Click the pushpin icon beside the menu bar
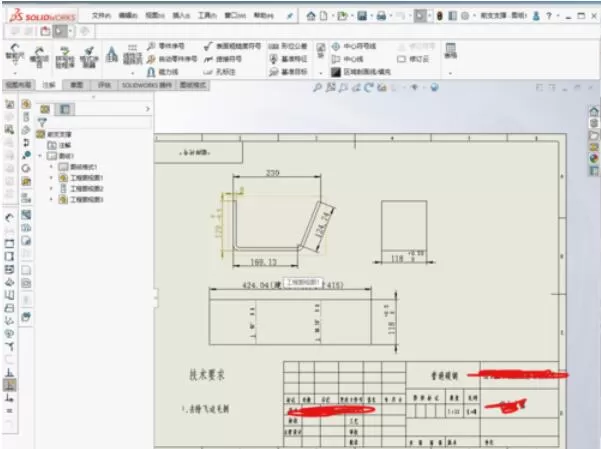This screenshot has width=601, height=449. click(x=290, y=16)
